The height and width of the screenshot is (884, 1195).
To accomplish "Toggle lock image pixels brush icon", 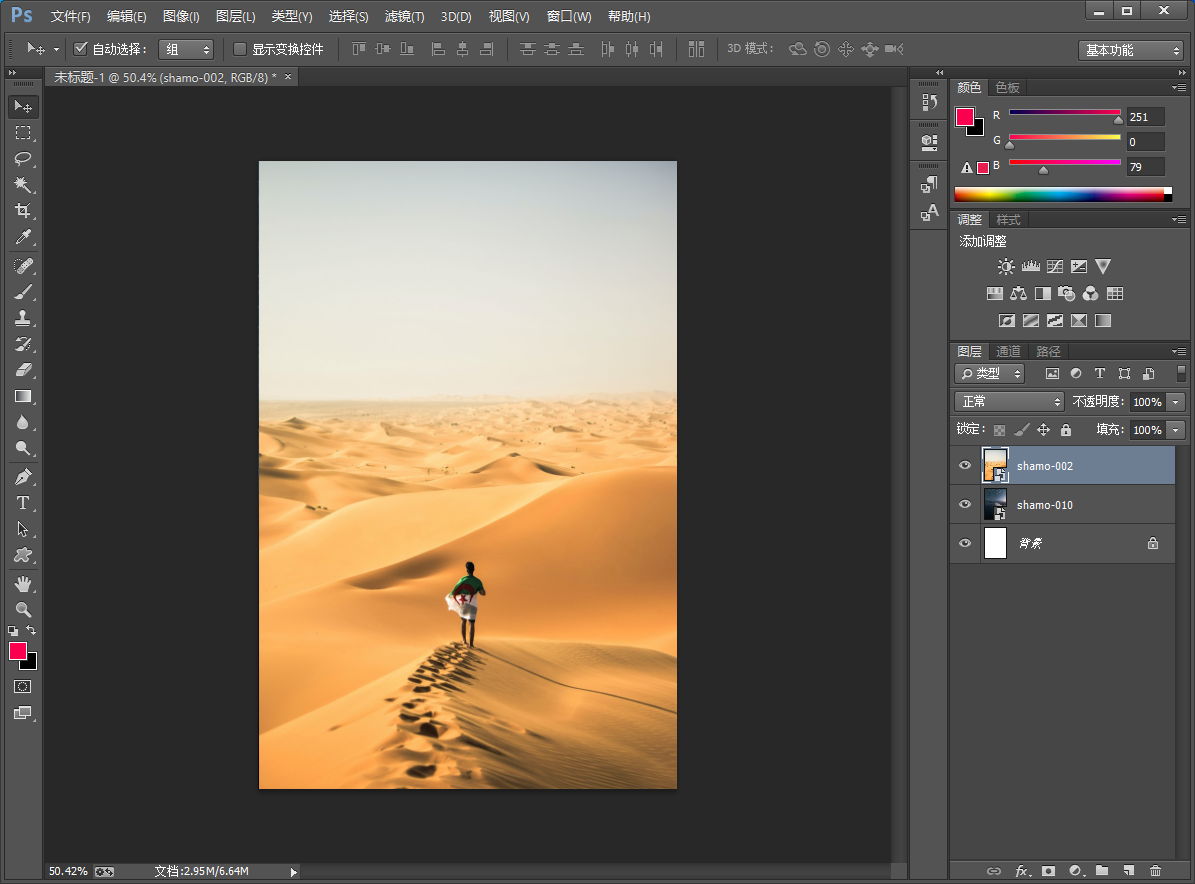I will [1022, 430].
